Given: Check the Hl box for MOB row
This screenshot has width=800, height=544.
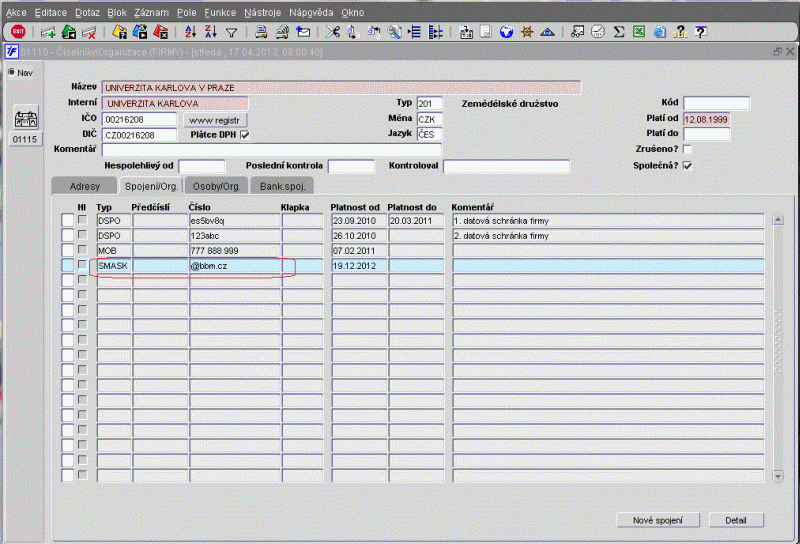Looking at the screenshot, I should tap(82, 250).
